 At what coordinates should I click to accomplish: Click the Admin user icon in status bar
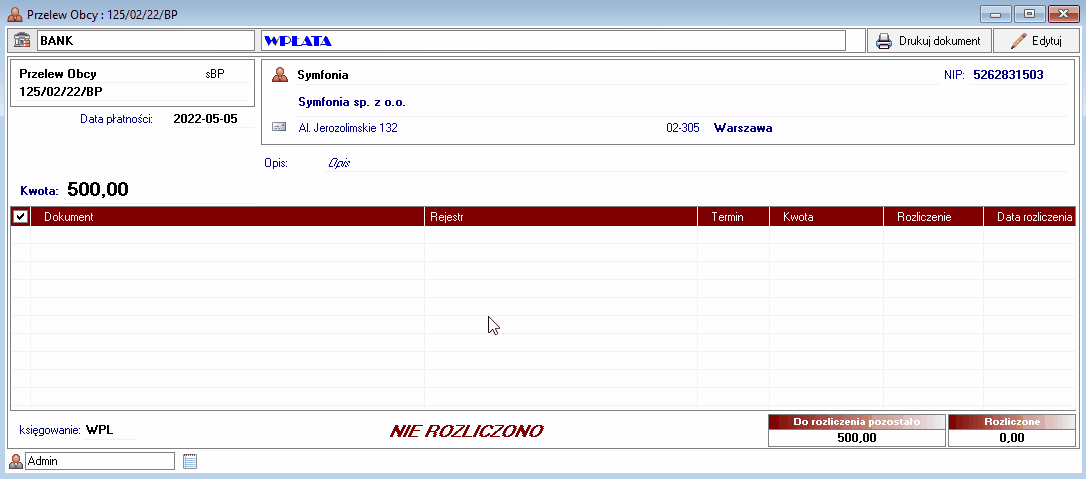pyautogui.click(x=16, y=461)
